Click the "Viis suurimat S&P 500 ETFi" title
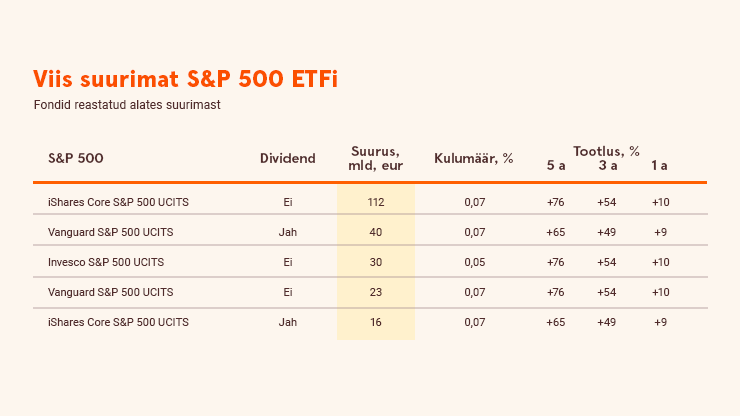This screenshot has height=416, width=740. 185,79
